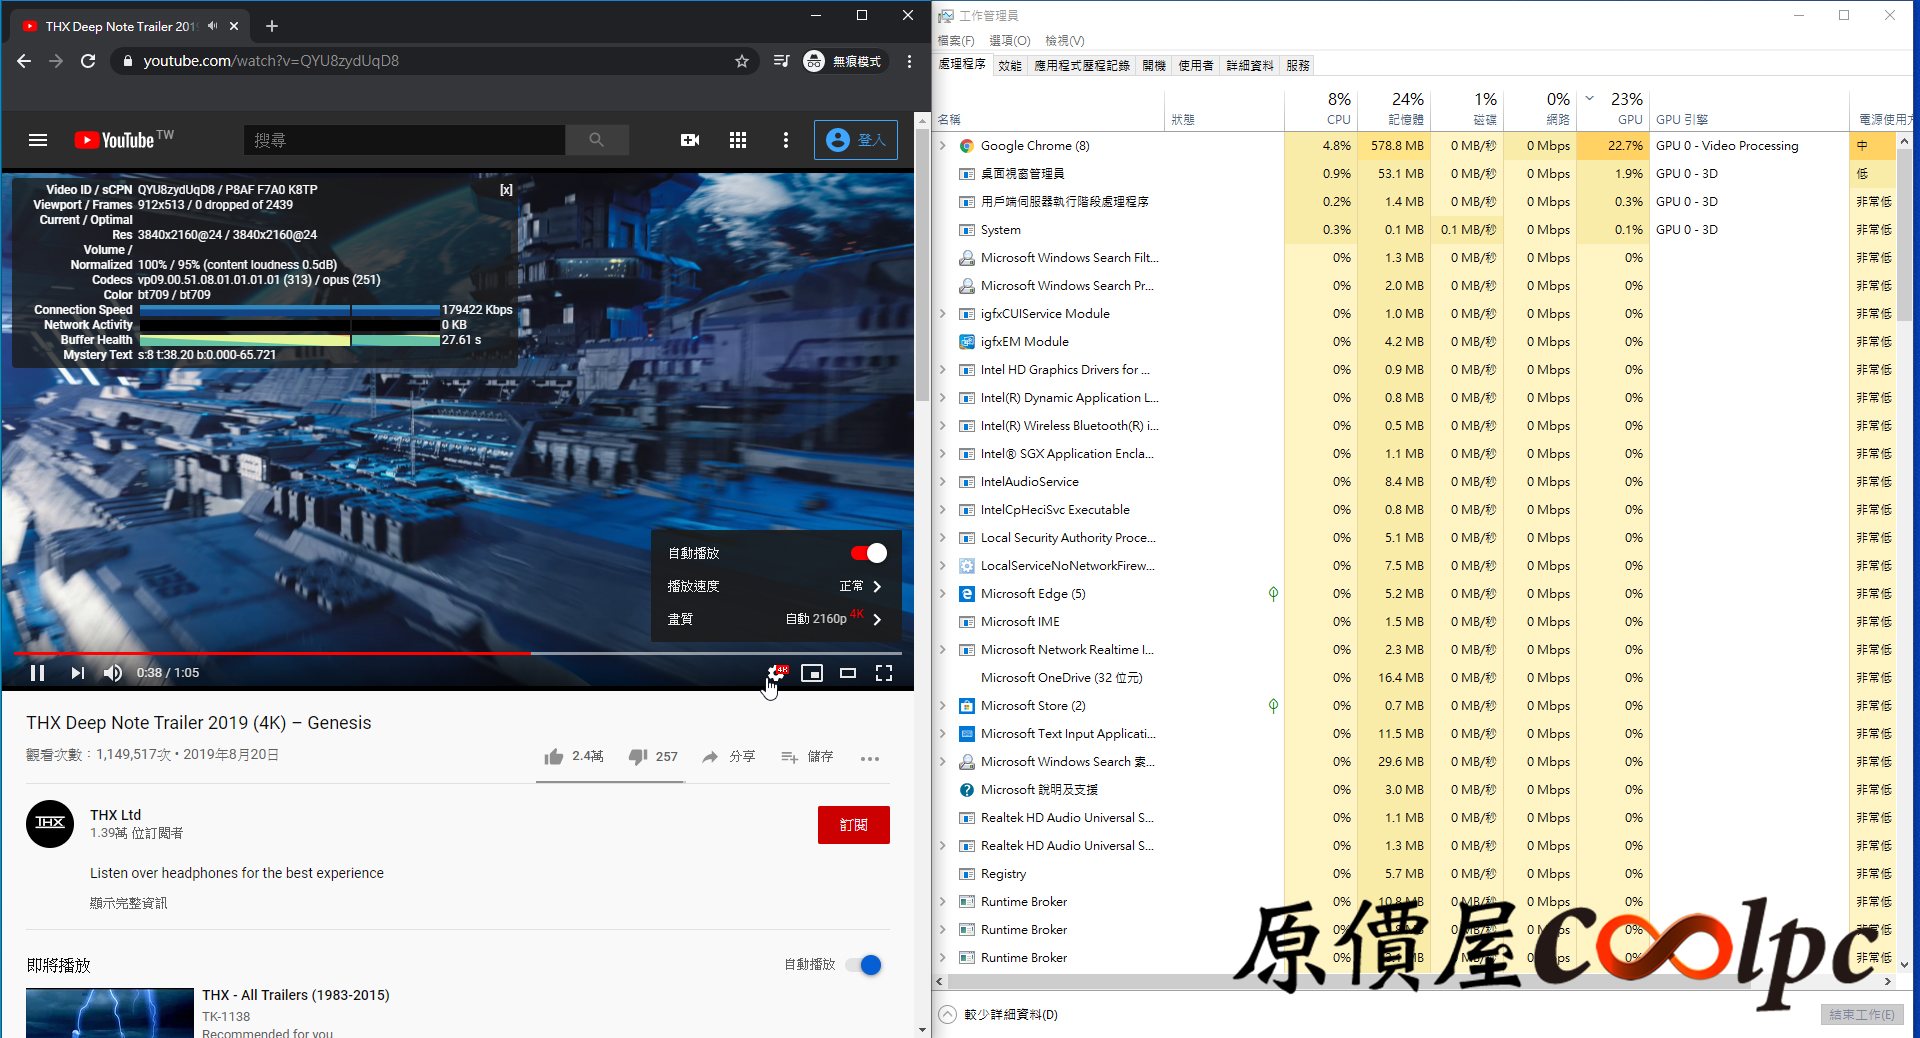The height and width of the screenshot is (1038, 1920).
Task: Bookmark this page with the star icon
Action: coord(742,61)
